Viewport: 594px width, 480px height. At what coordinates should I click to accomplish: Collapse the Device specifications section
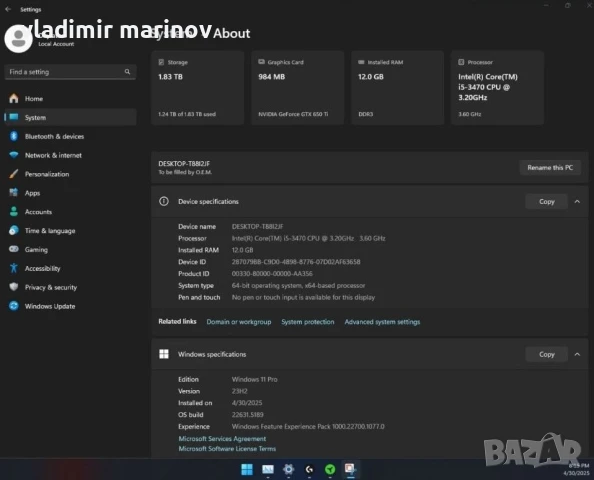[x=577, y=202]
